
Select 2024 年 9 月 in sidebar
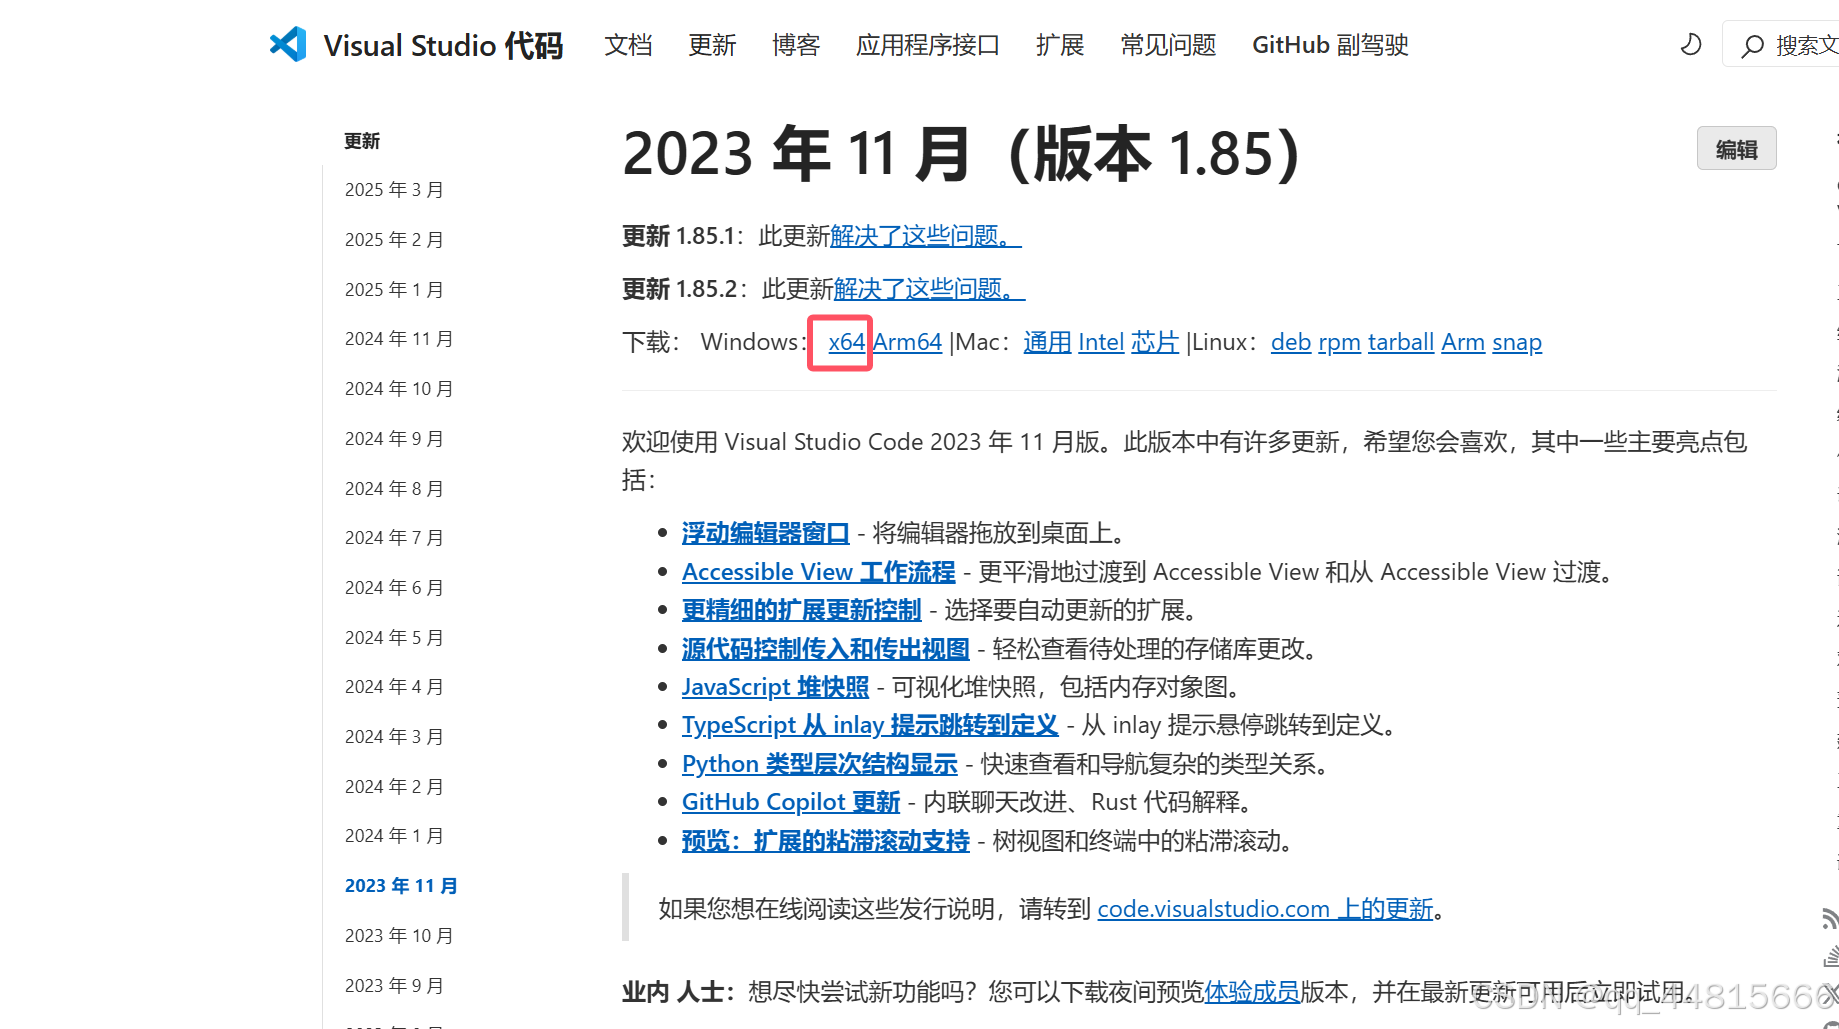coord(394,439)
